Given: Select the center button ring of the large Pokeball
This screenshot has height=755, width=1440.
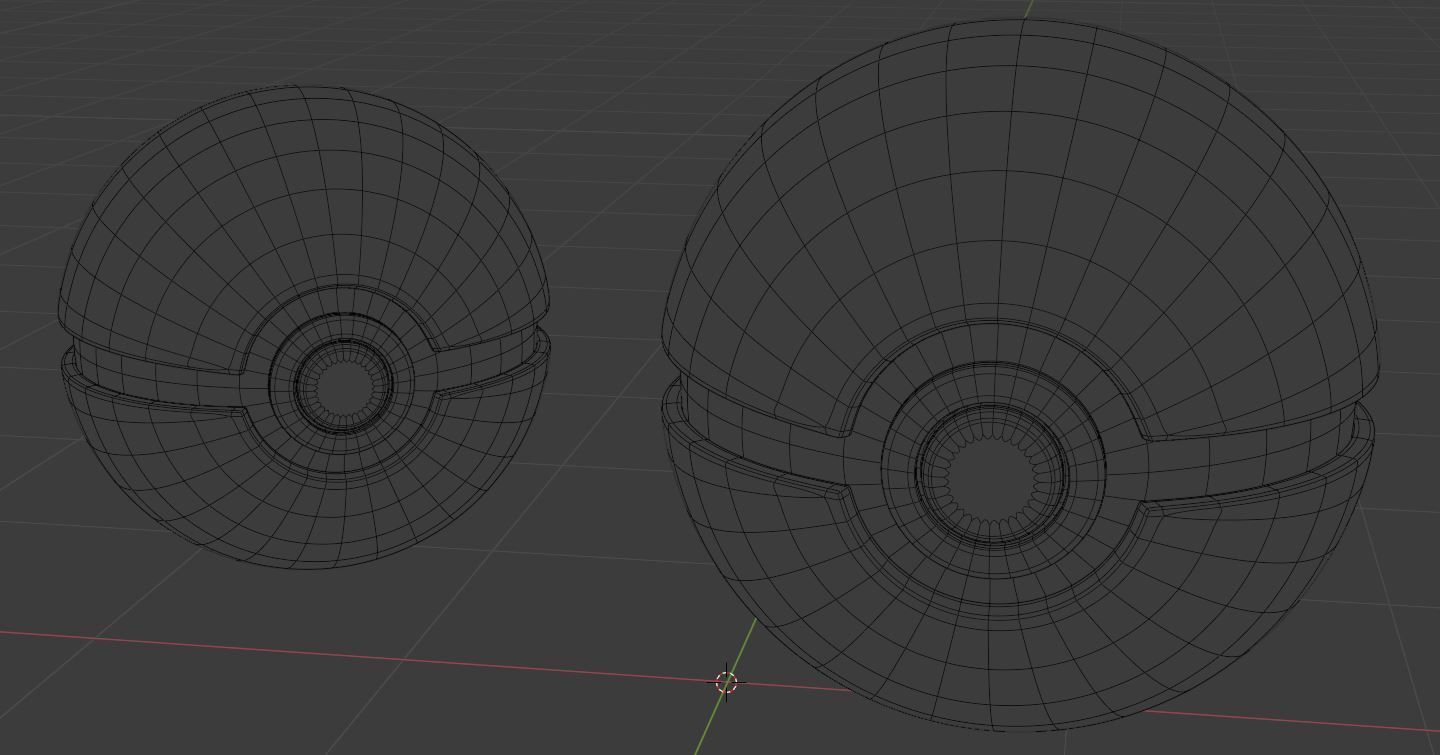Looking at the screenshot, I should [992, 474].
